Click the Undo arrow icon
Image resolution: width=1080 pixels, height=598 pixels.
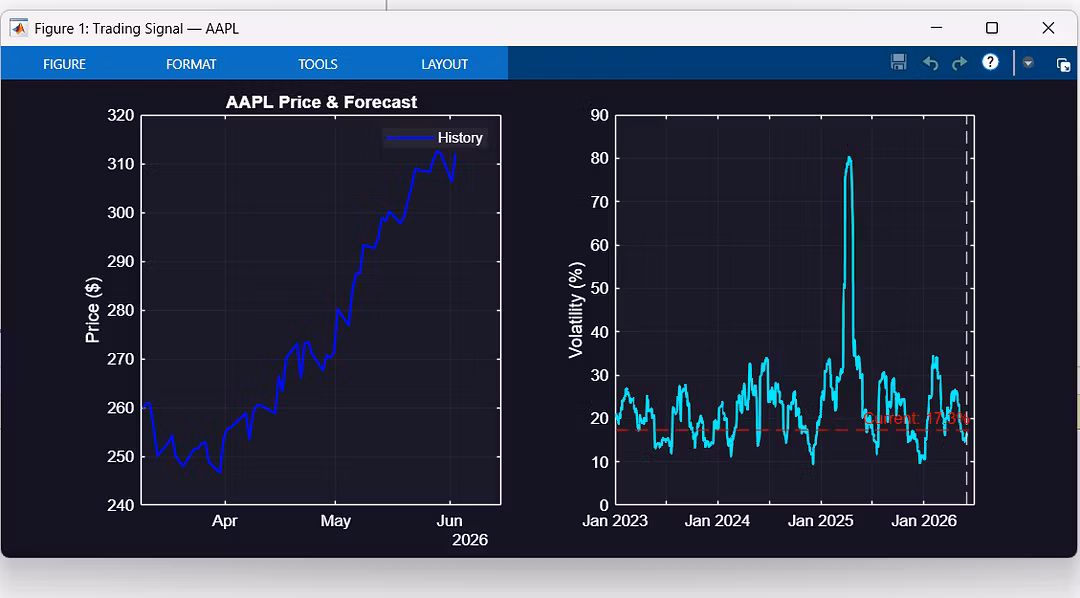931,63
